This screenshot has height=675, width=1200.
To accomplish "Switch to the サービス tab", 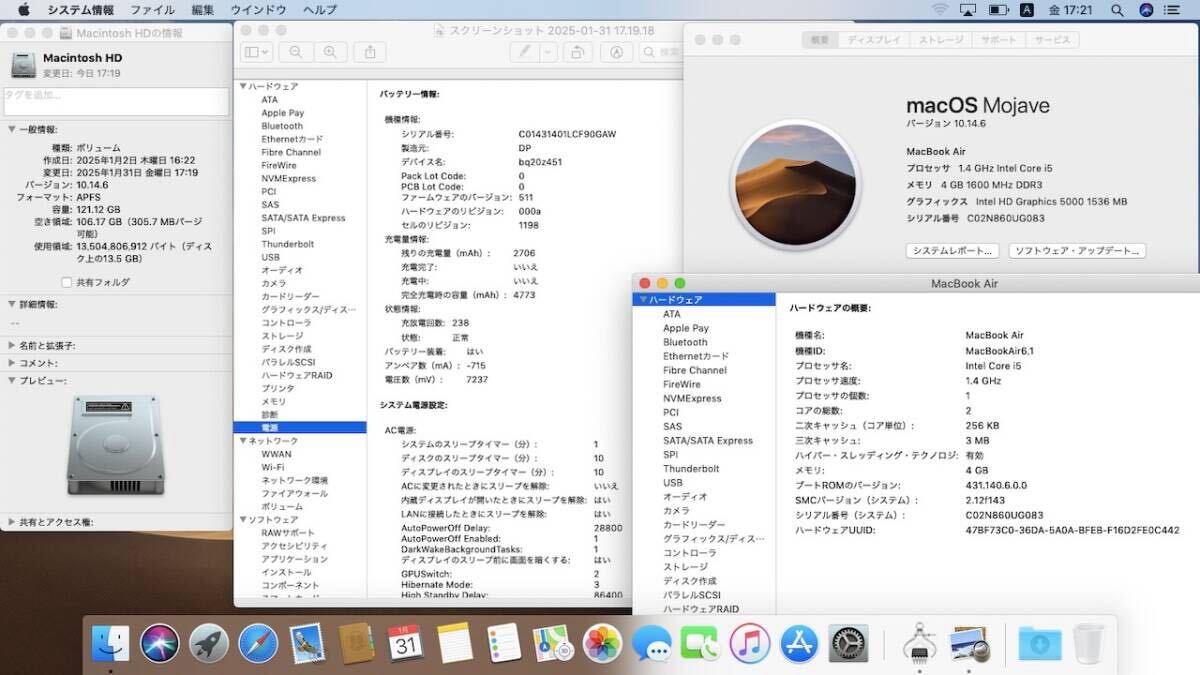I will click(1051, 40).
